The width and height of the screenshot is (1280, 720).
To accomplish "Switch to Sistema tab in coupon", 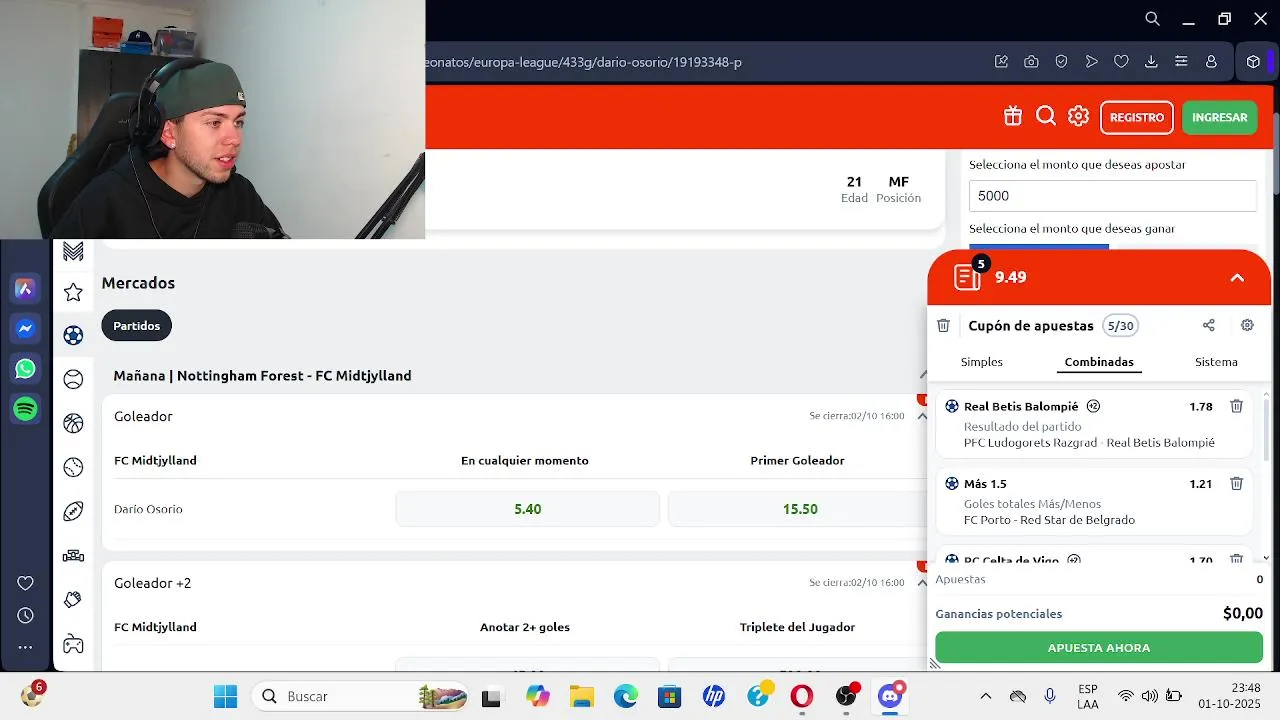I will point(1216,362).
